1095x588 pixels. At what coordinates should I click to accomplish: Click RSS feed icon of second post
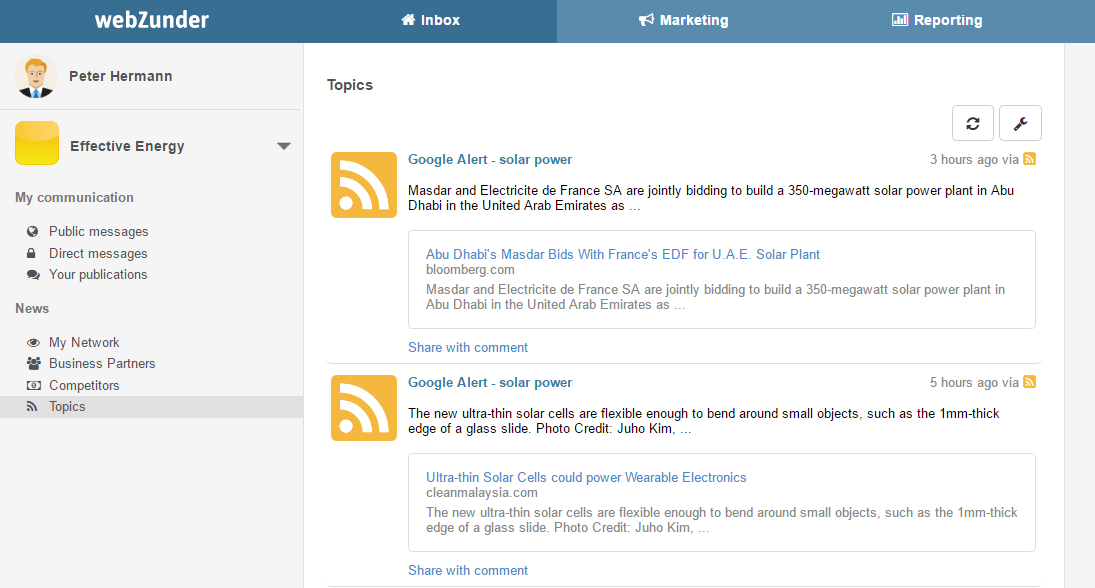[363, 408]
